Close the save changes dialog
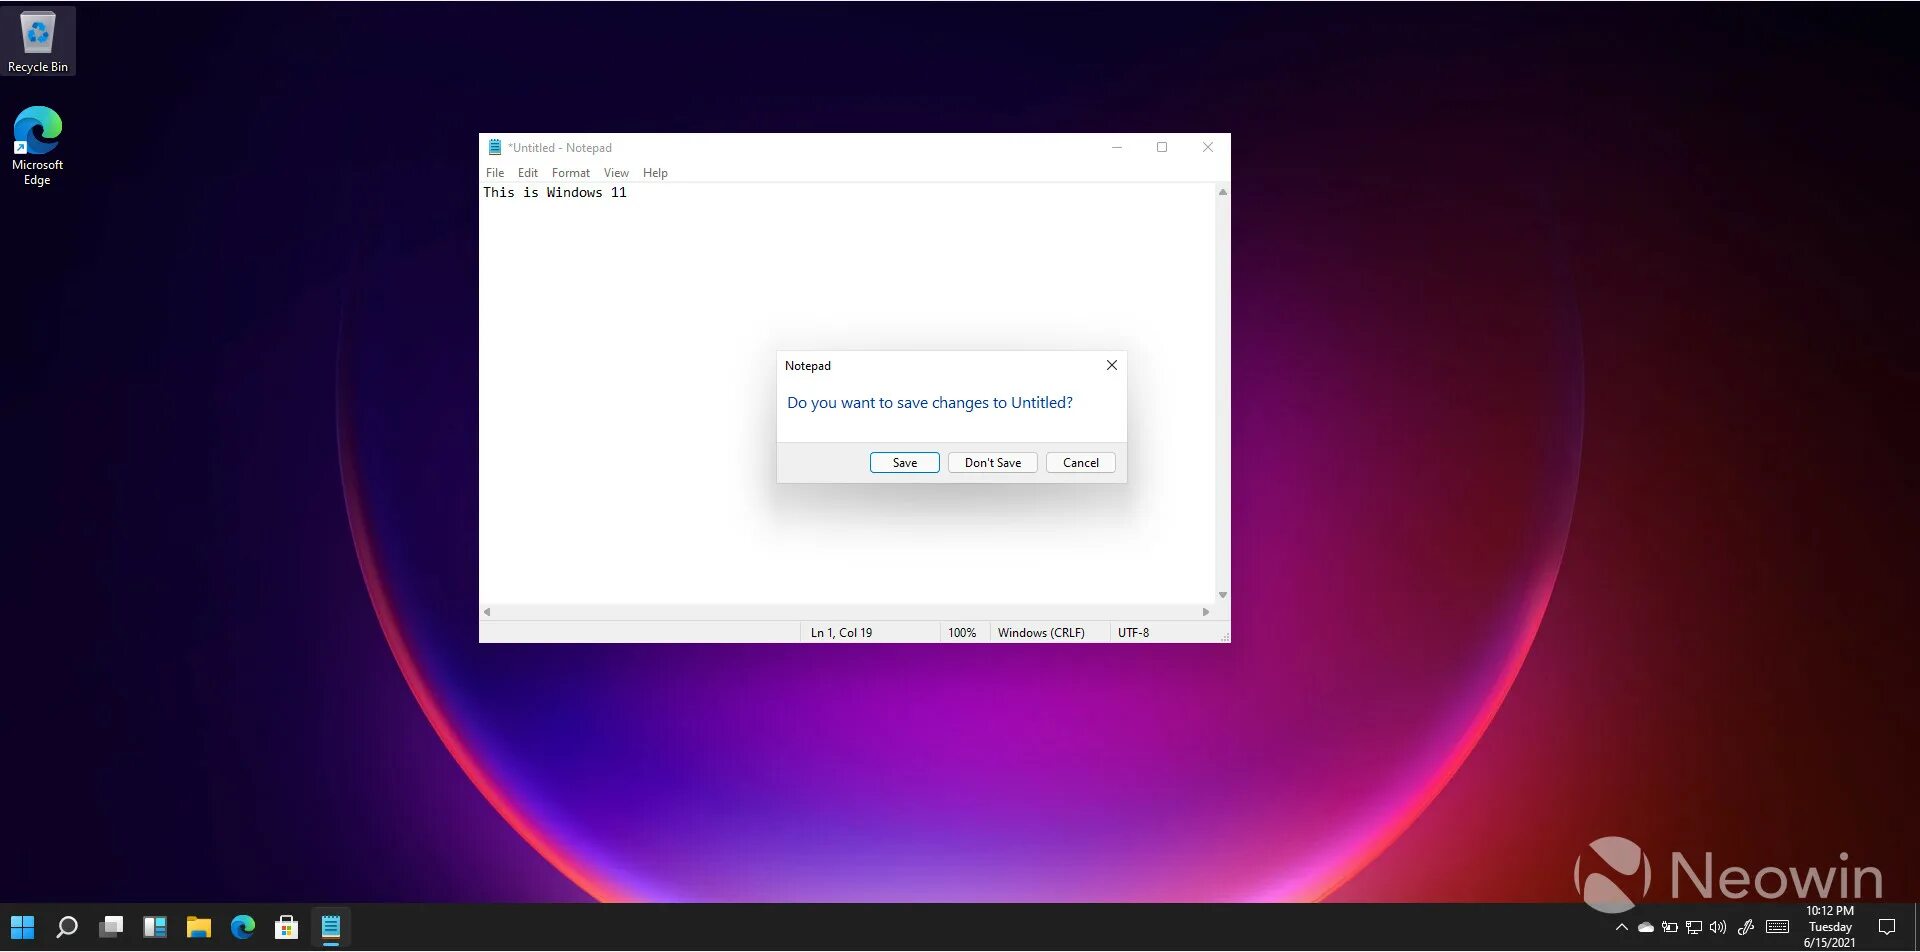 pos(1112,366)
